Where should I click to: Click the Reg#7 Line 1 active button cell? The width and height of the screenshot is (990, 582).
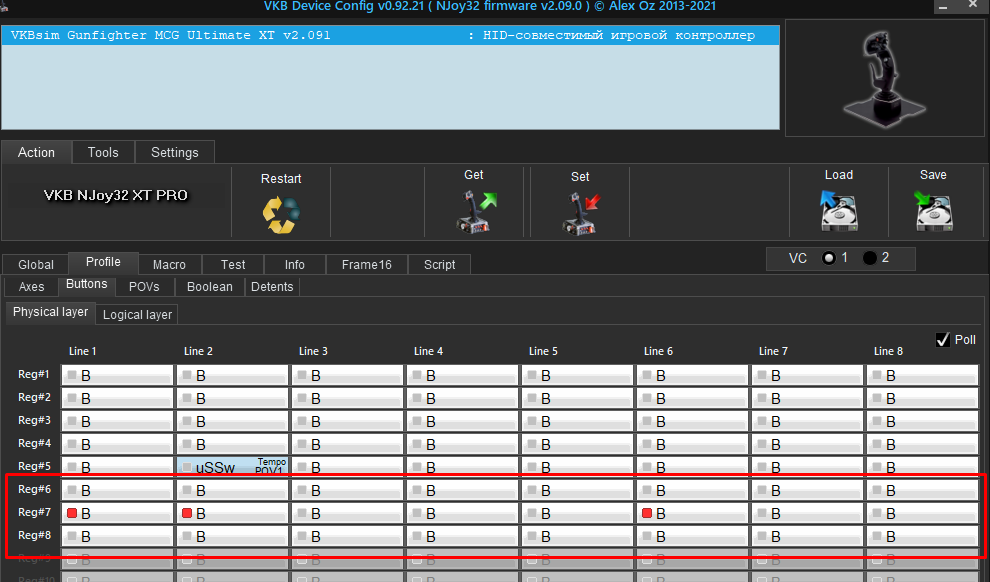click(x=117, y=513)
